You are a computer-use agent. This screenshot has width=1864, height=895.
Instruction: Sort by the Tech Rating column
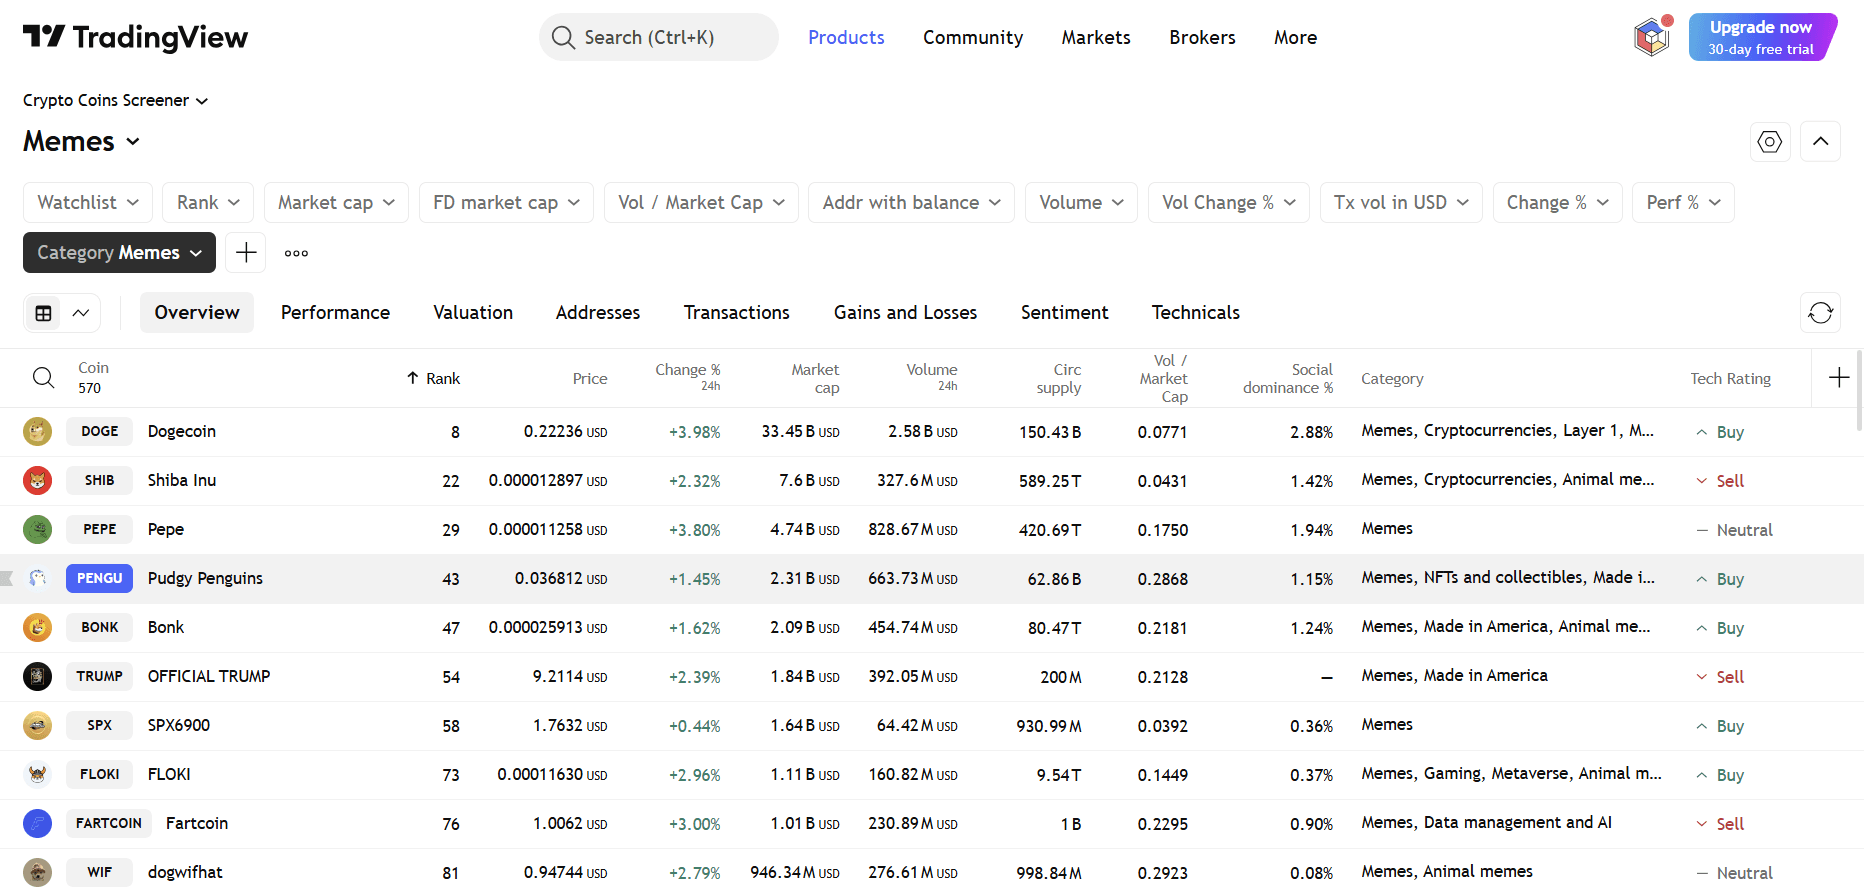tap(1730, 378)
